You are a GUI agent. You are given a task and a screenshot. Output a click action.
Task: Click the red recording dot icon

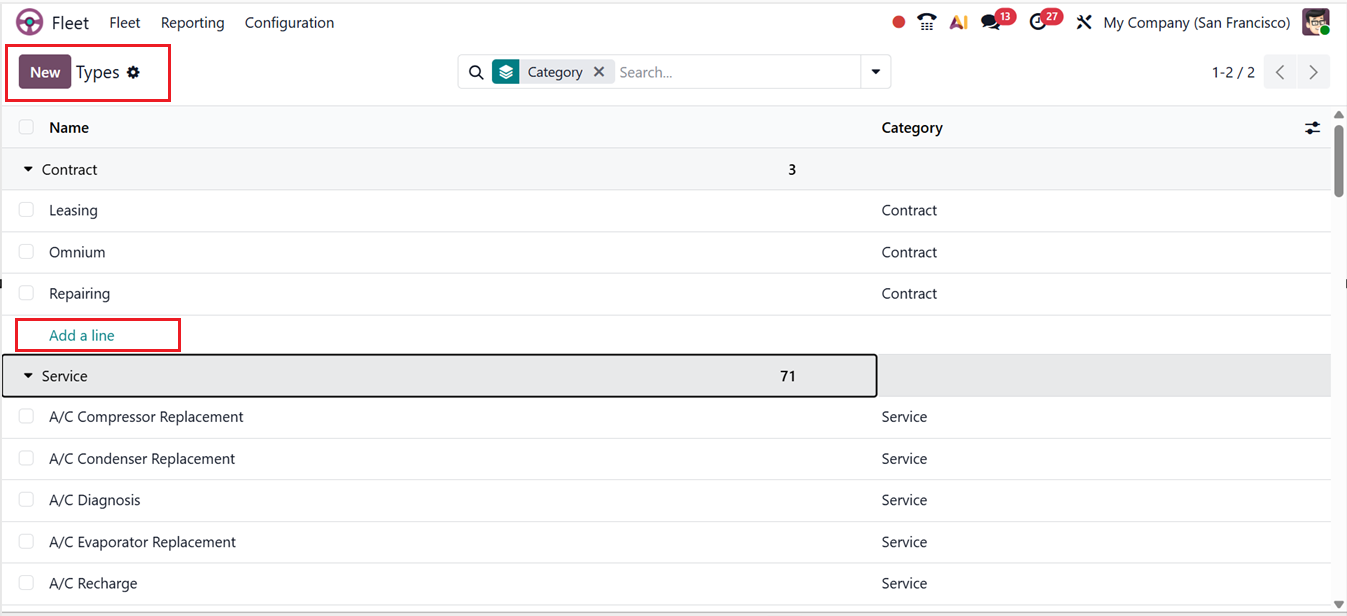coord(898,22)
